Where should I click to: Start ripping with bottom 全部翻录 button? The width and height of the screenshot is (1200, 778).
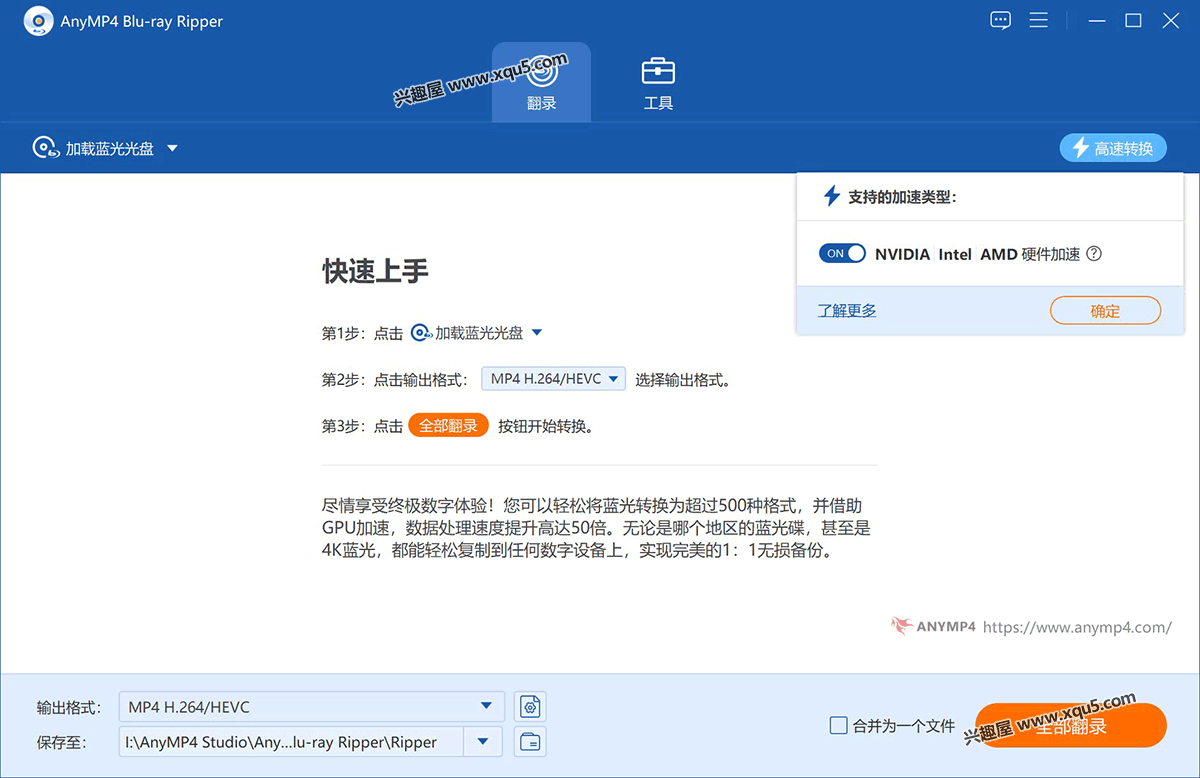pos(1071,726)
